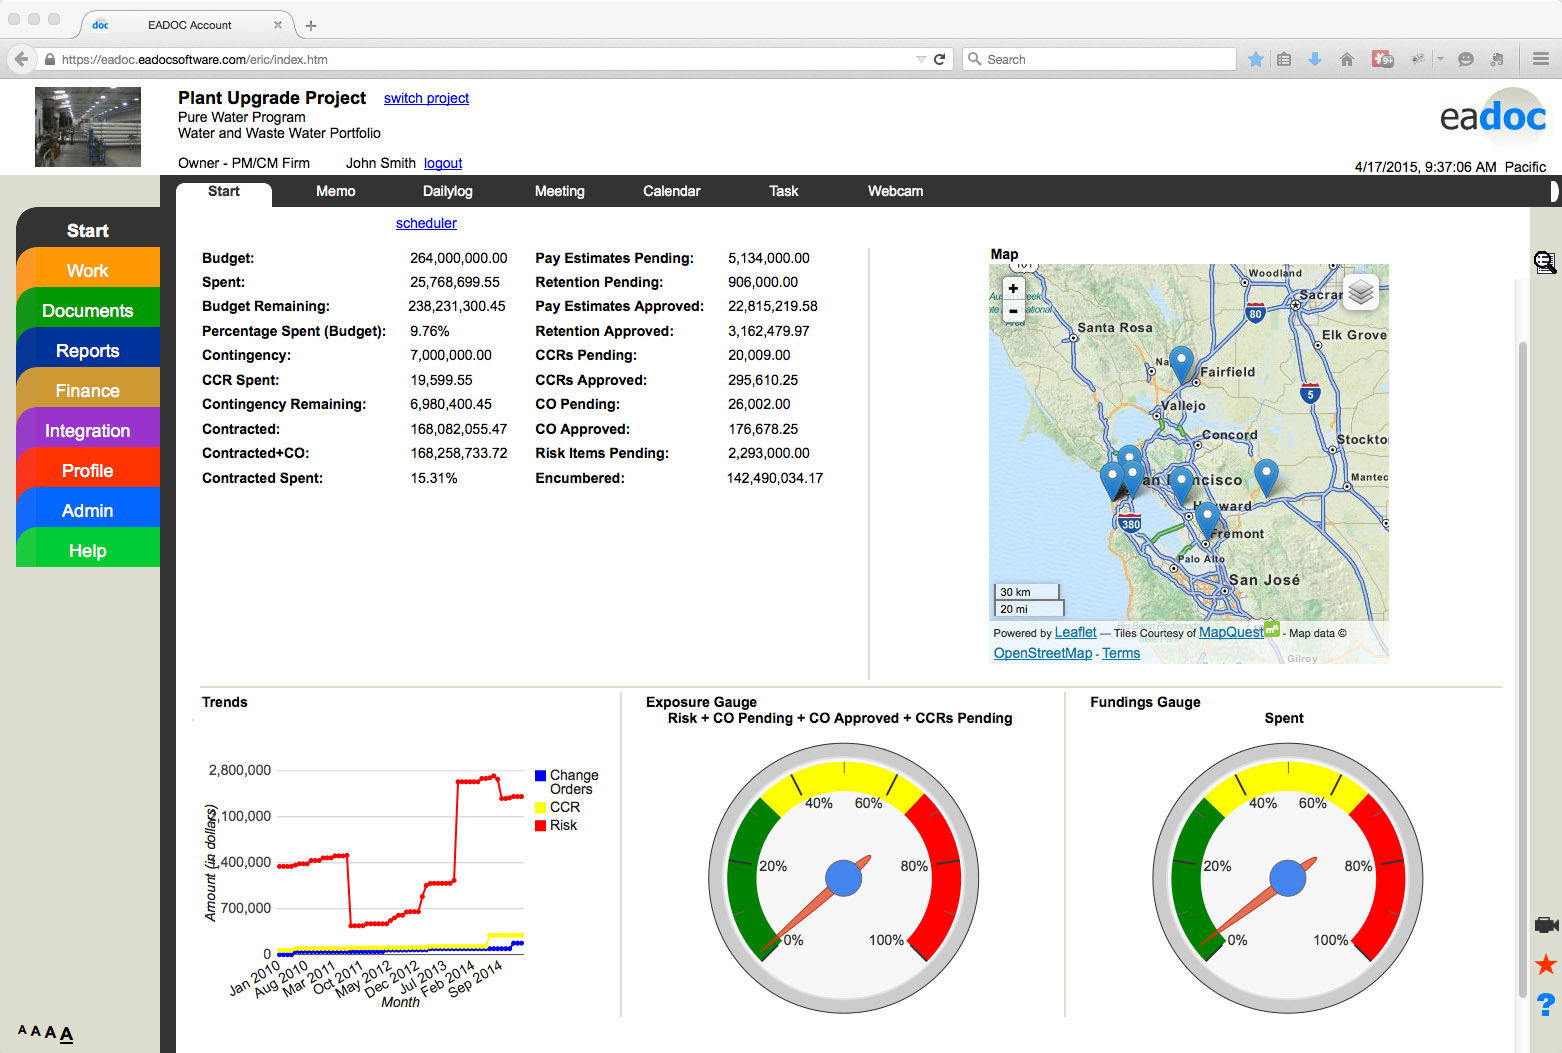Viewport: 1562px width, 1053px height.
Task: Open the downloads arrow icon
Action: [x=1315, y=59]
